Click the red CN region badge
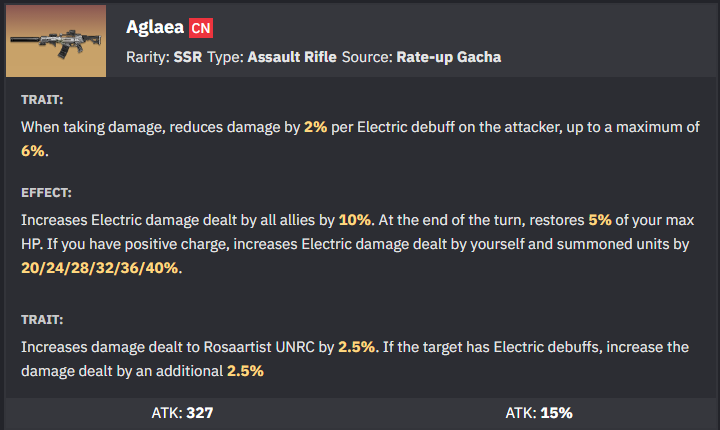720x430 pixels. [201, 27]
